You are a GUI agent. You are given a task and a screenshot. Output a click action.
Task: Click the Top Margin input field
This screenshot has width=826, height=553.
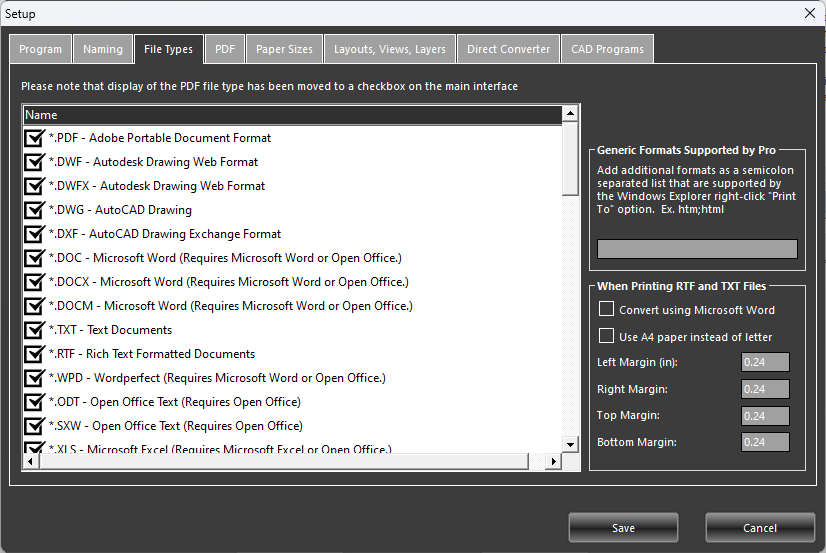(x=765, y=416)
